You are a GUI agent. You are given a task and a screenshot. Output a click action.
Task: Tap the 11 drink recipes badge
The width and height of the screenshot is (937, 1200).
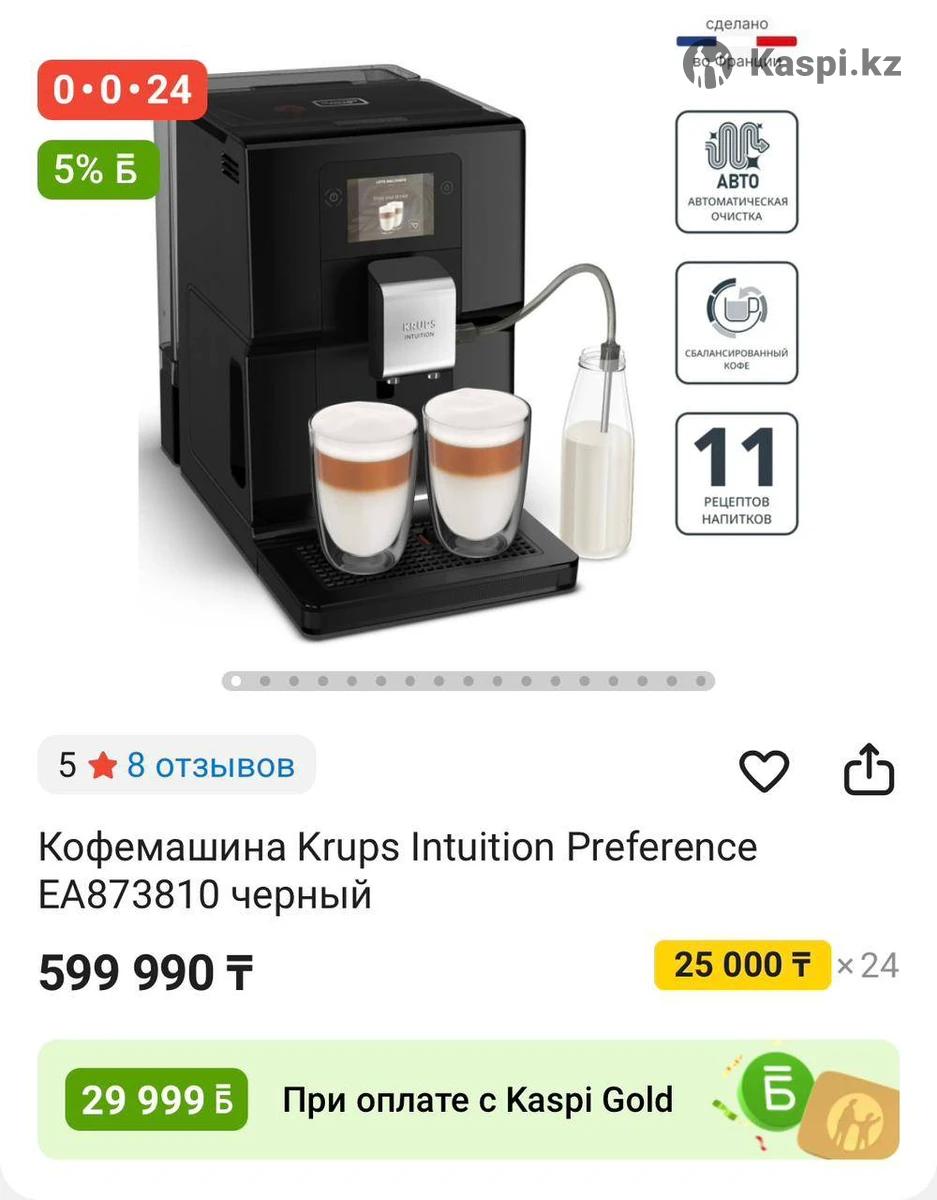coord(737,474)
